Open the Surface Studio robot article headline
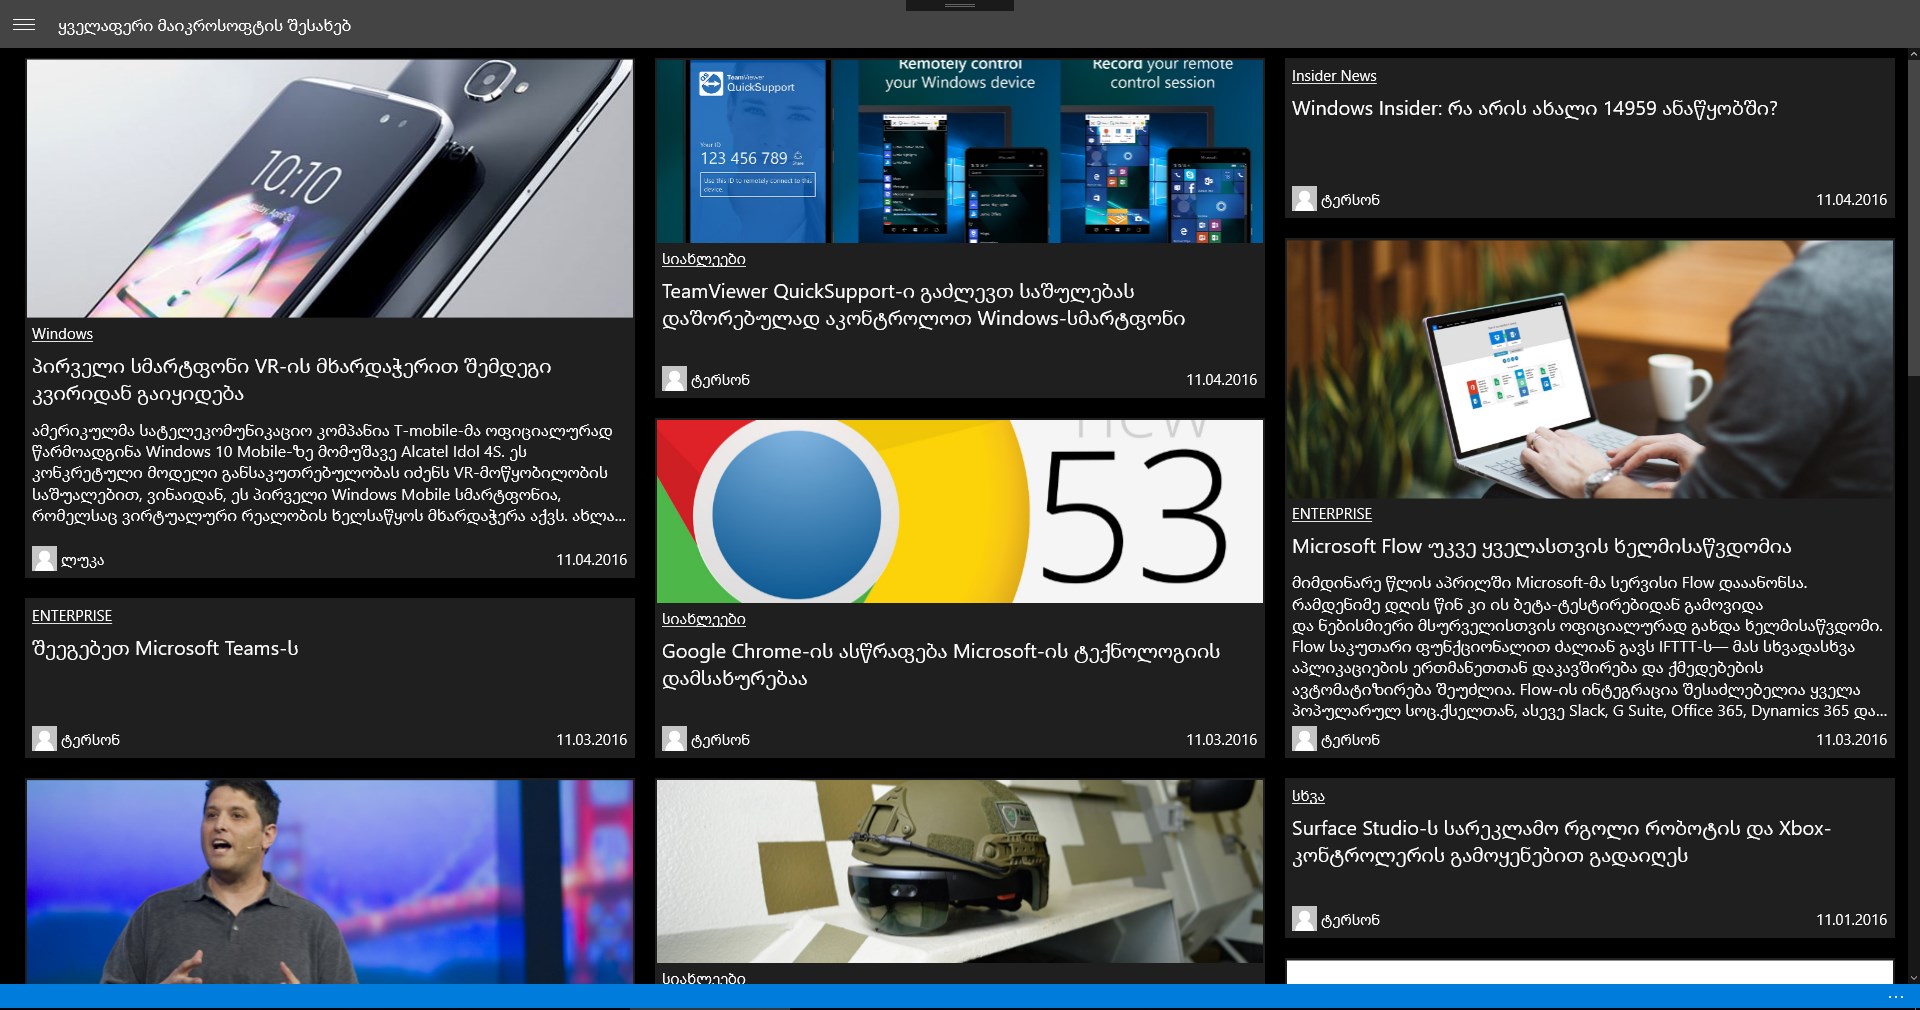This screenshot has height=1010, width=1920. (1561, 842)
